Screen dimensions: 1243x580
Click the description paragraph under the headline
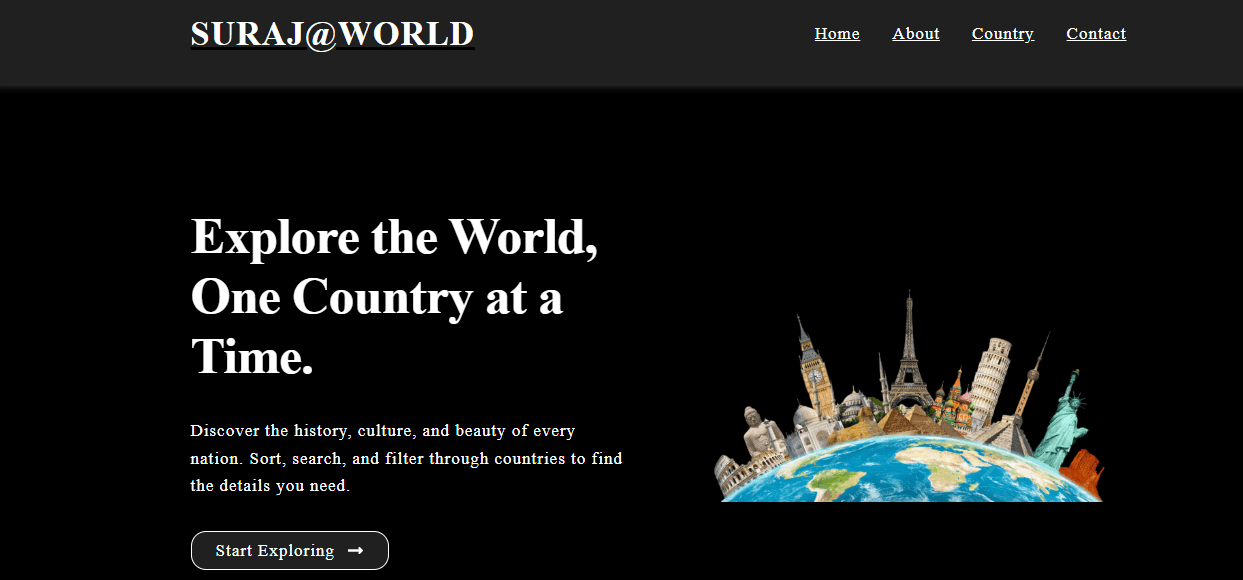coord(406,458)
